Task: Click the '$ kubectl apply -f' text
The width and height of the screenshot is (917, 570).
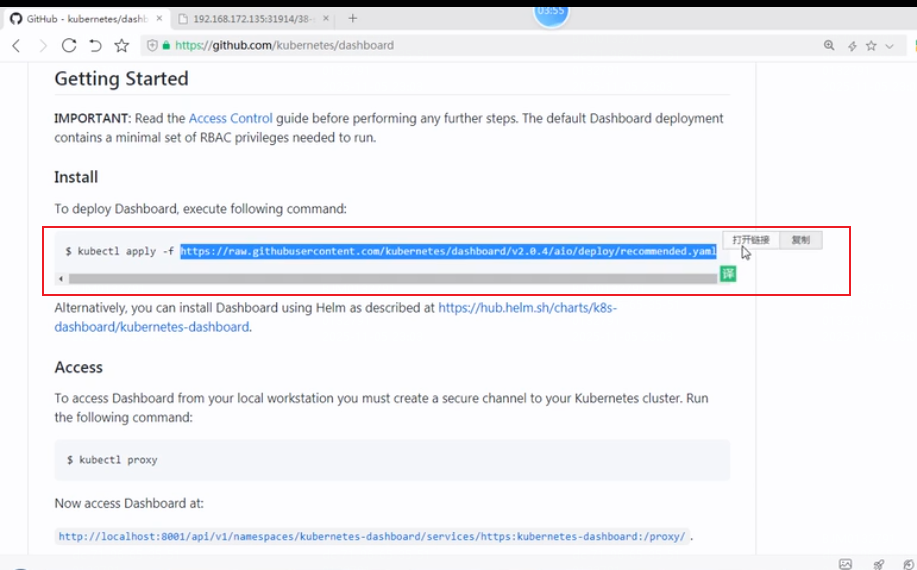Action: (119, 251)
